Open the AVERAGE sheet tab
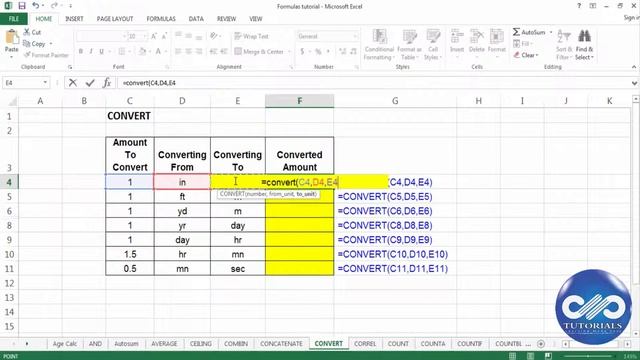 click(164, 344)
